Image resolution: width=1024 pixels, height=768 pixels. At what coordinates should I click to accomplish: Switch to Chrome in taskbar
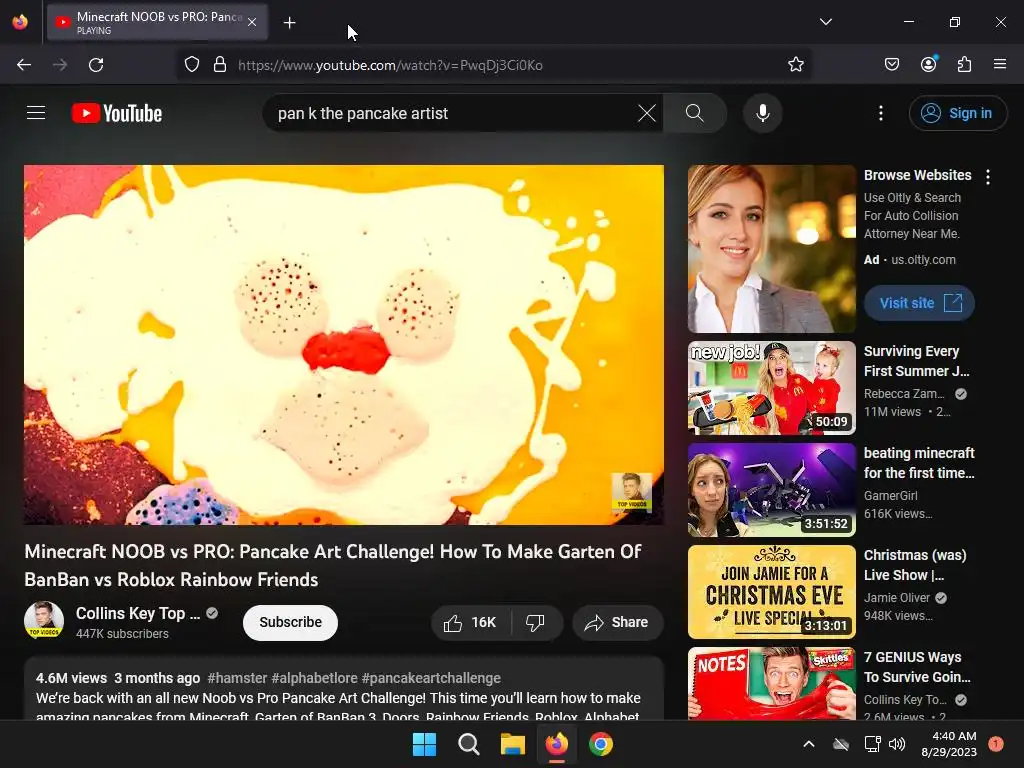pyautogui.click(x=601, y=744)
